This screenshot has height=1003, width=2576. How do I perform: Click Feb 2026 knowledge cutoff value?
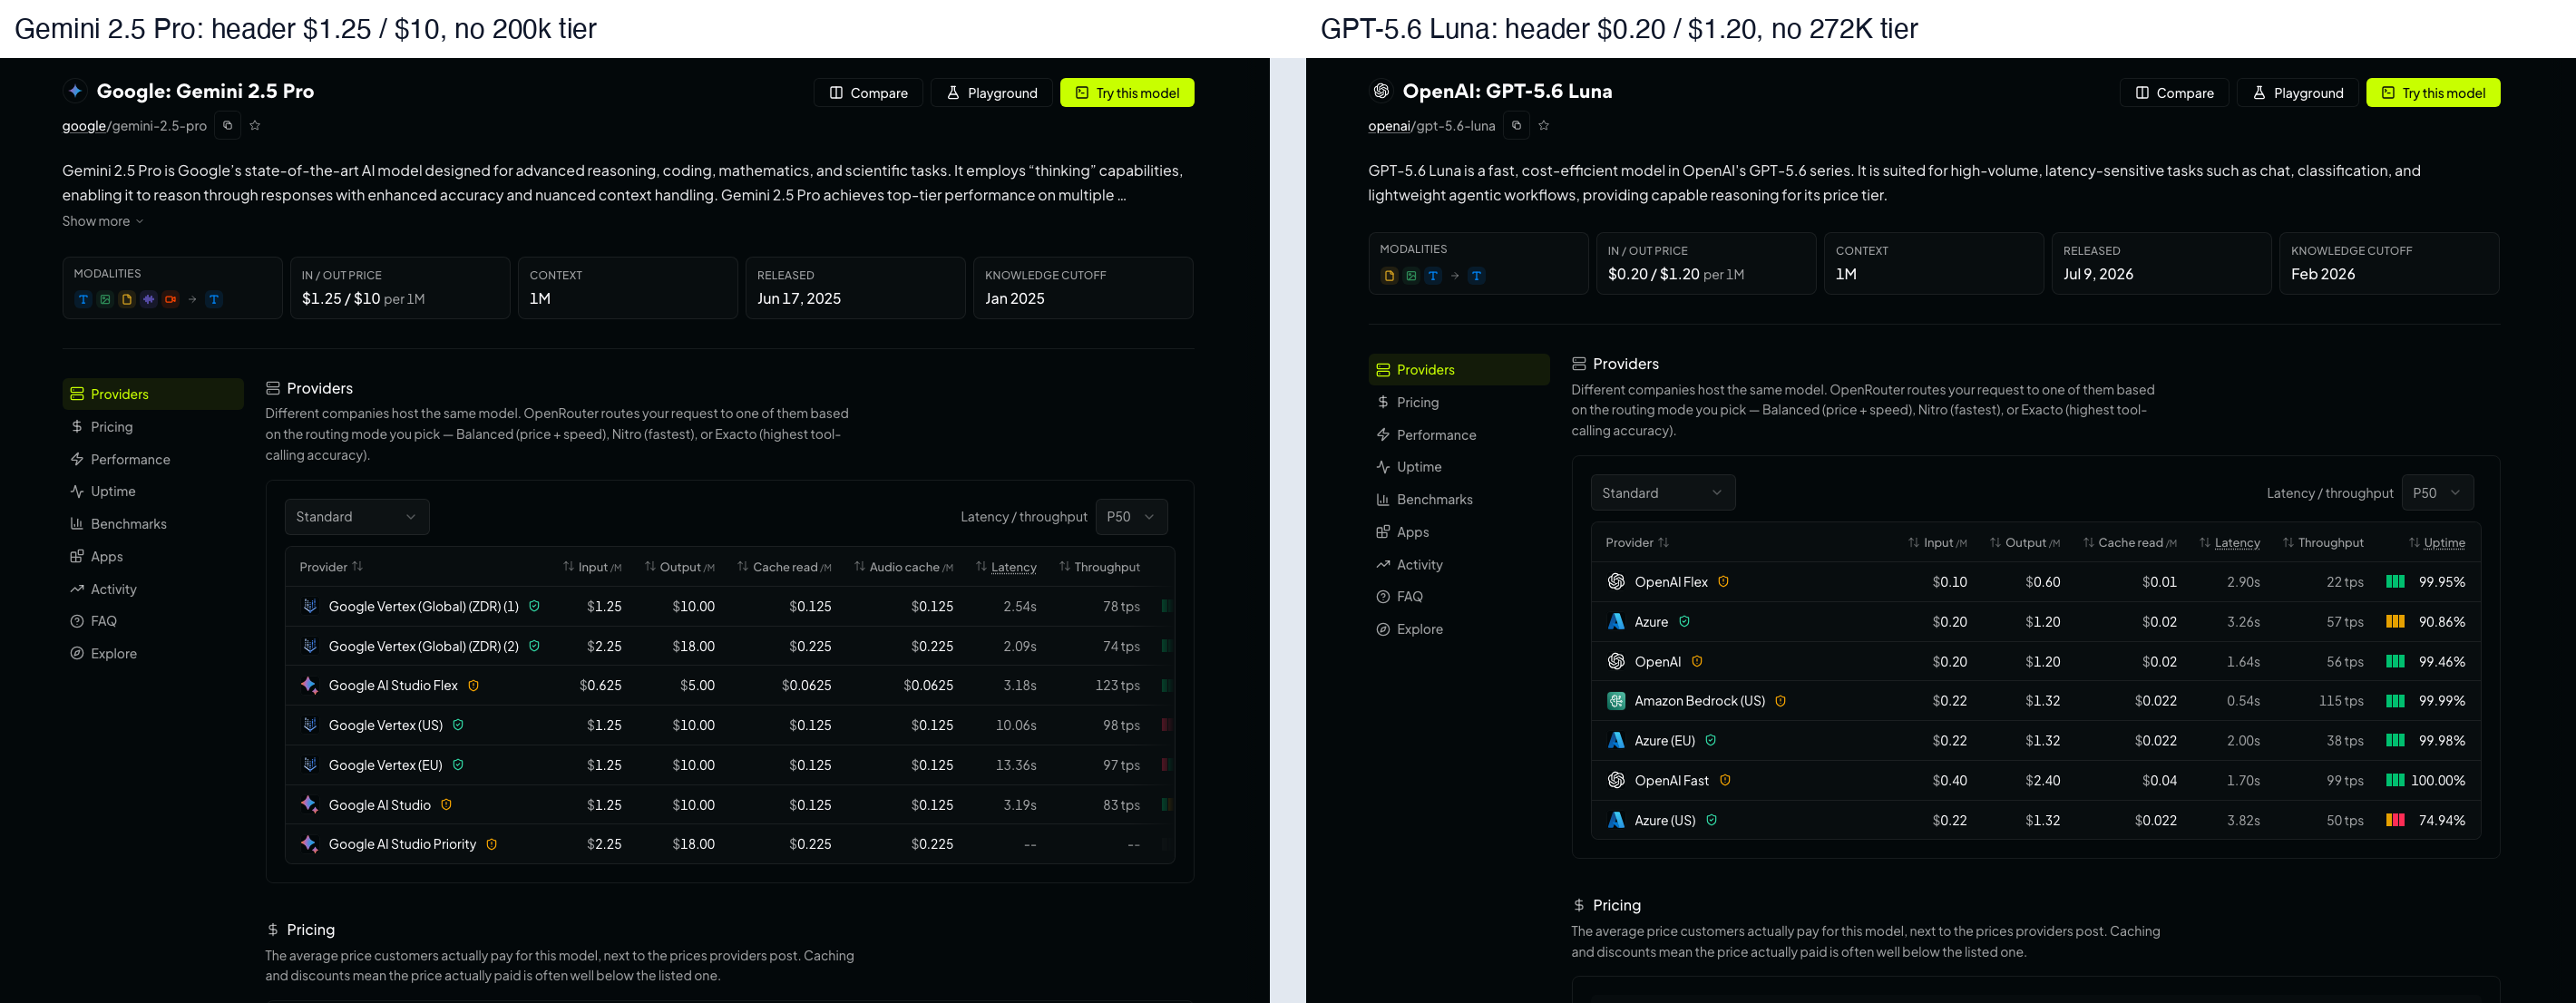[x=2323, y=274]
